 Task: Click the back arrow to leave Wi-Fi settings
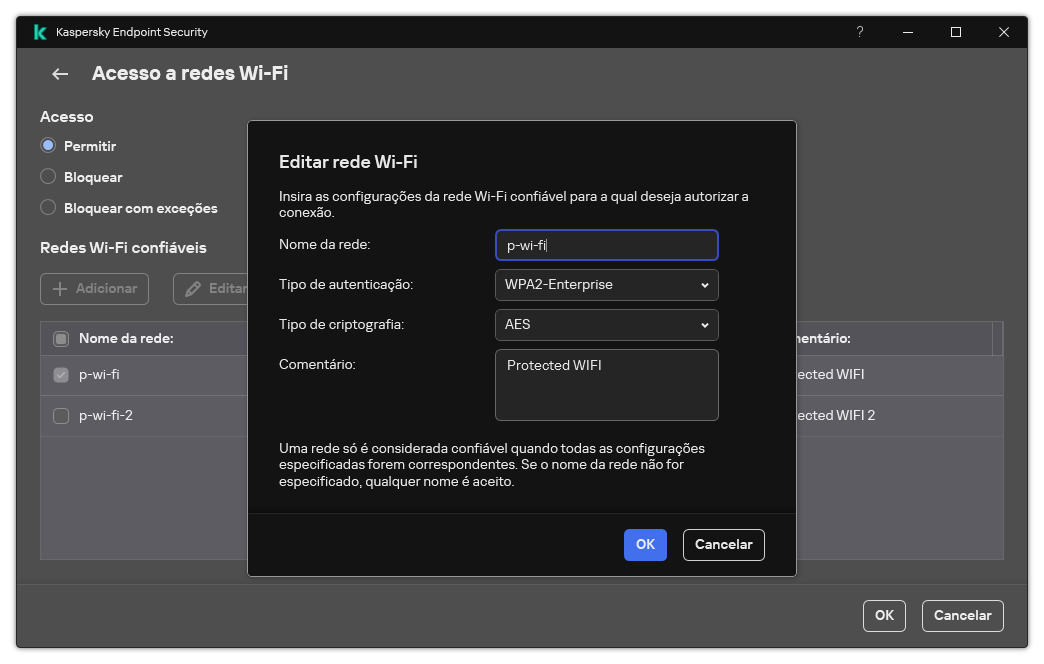pos(59,73)
